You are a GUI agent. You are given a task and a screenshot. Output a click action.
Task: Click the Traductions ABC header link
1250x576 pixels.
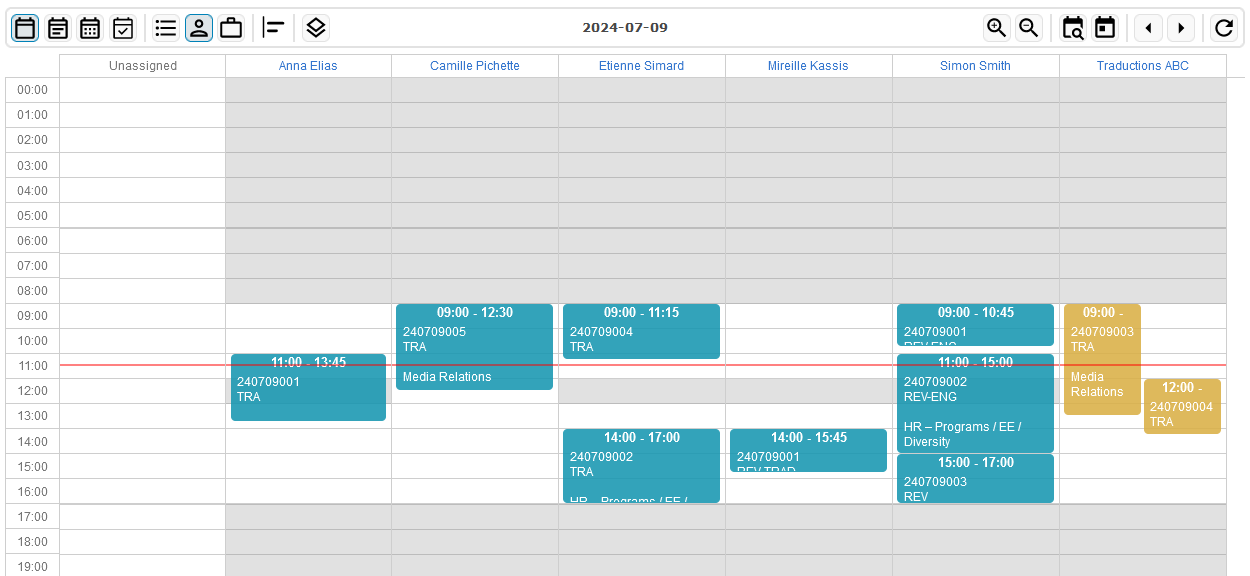(x=1142, y=66)
